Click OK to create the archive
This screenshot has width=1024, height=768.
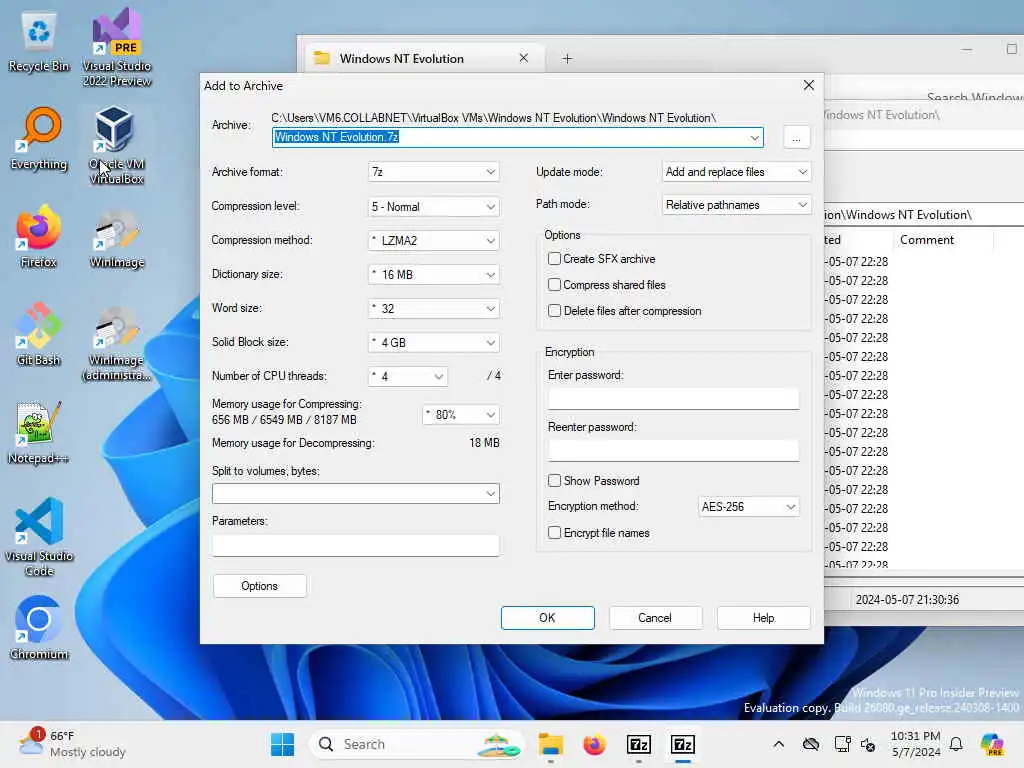pyautogui.click(x=547, y=618)
